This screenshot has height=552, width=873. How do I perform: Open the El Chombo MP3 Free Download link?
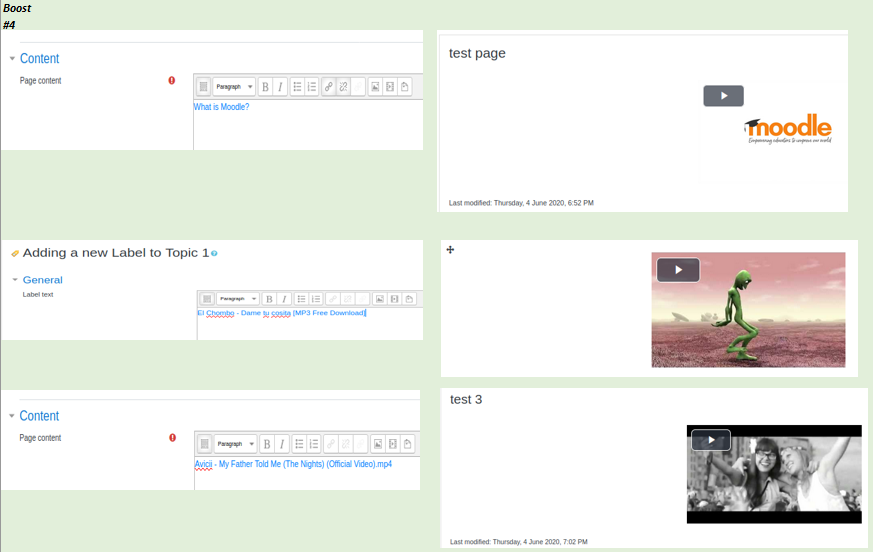[x=282, y=313]
